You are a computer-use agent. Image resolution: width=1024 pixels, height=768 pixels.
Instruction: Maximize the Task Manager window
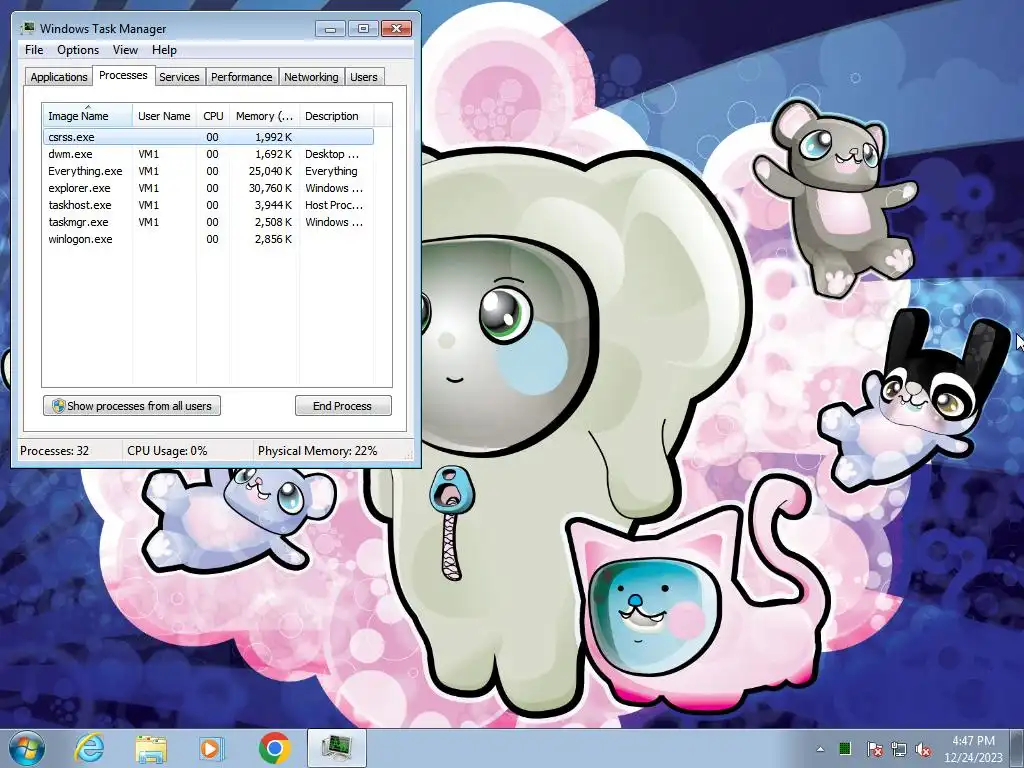363,29
